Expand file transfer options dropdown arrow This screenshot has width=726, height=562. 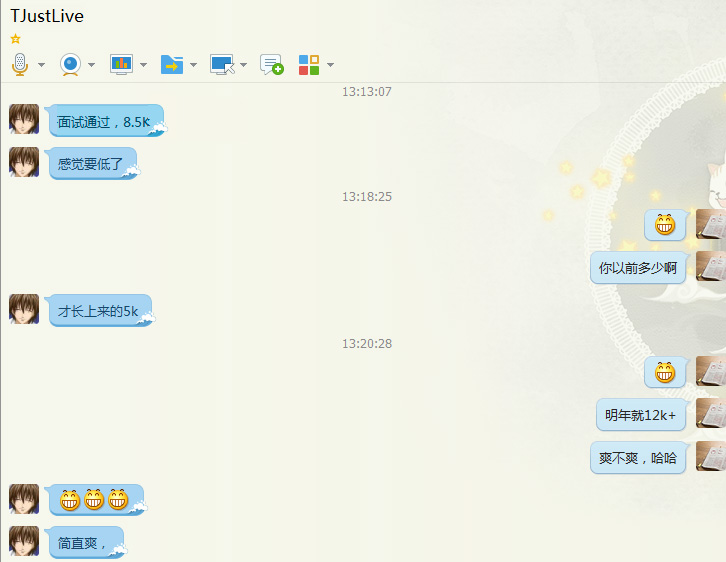pyautogui.click(x=194, y=65)
